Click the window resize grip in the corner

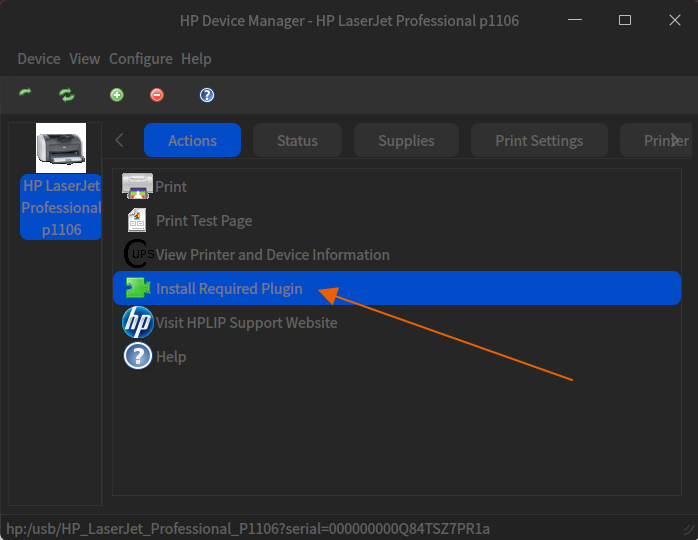pos(689,530)
